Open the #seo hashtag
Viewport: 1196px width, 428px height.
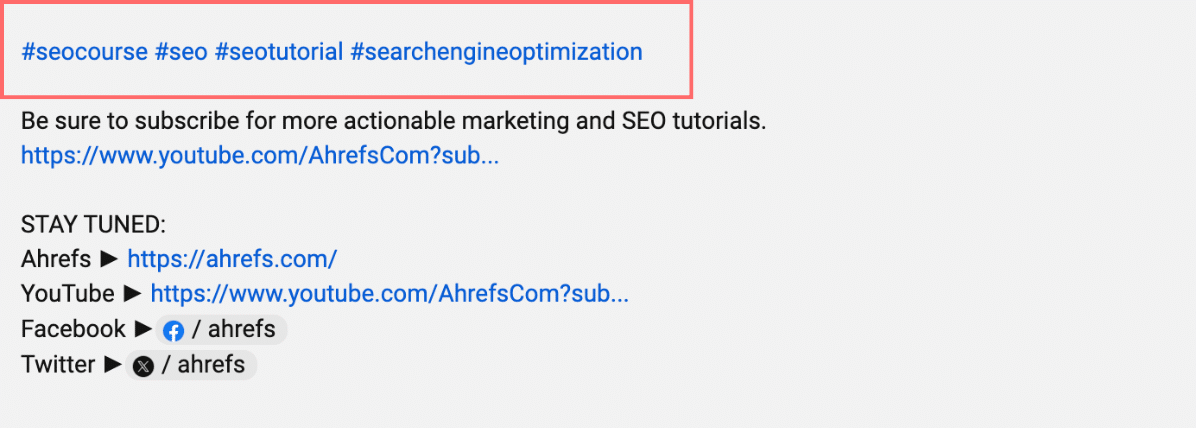pyautogui.click(x=181, y=51)
